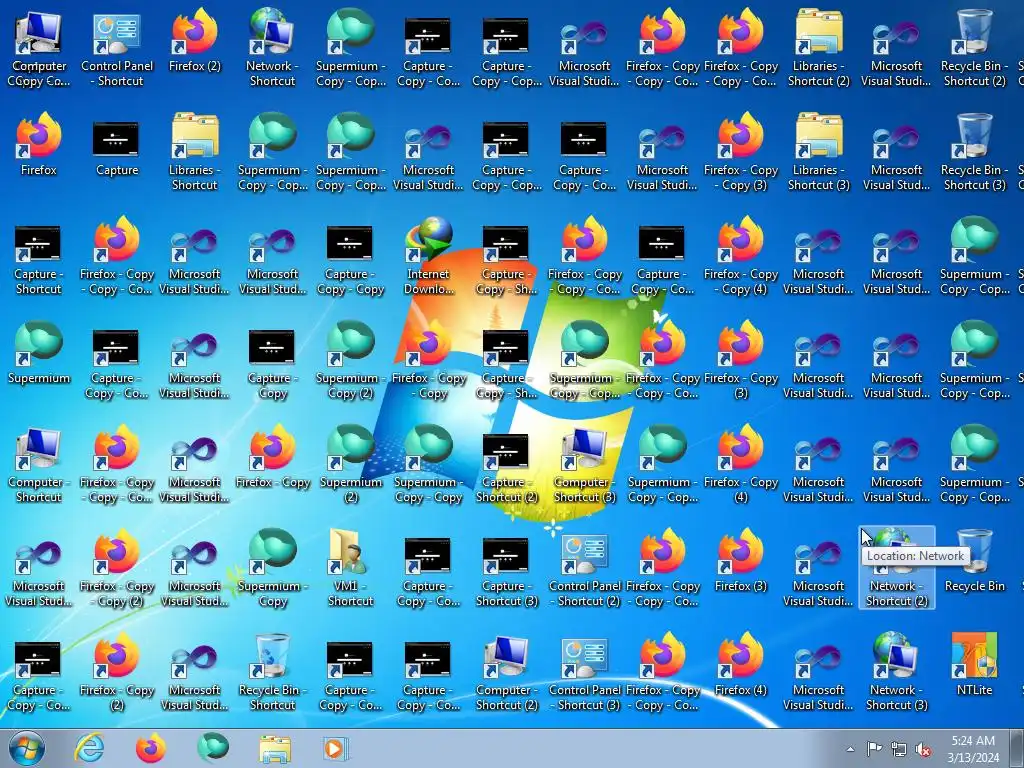Select Recycle Bin - Shortcut (2) icon
The height and width of the screenshot is (768, 1024).
click(x=974, y=47)
